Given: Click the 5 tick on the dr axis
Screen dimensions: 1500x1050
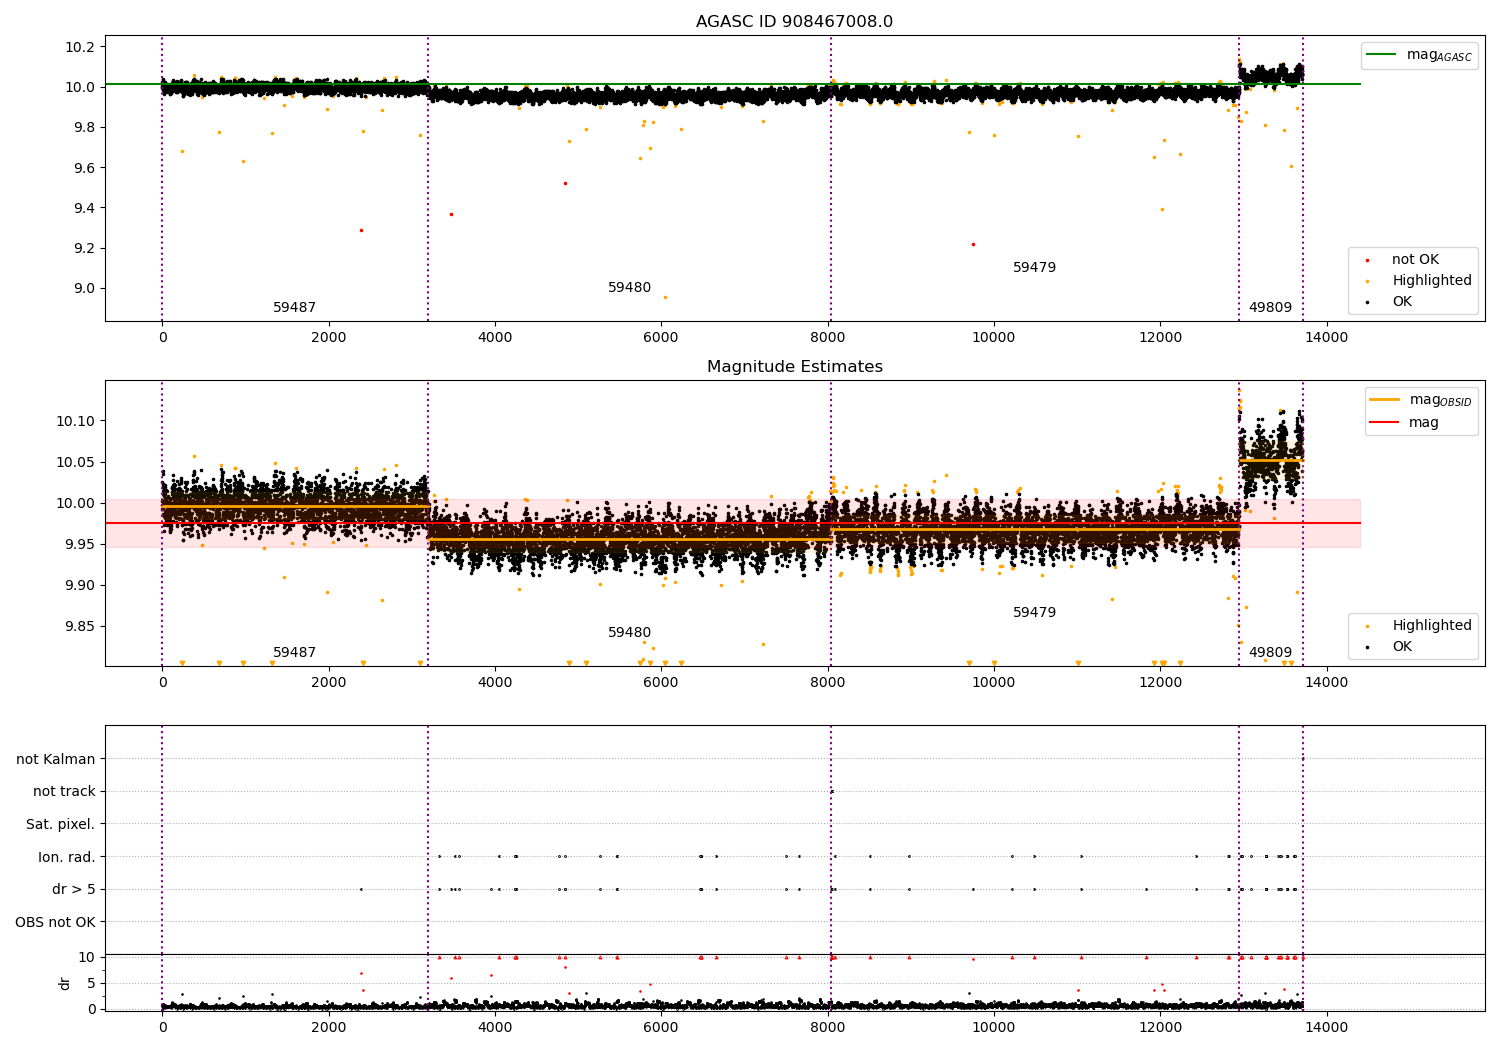Looking at the screenshot, I should 92,983.
